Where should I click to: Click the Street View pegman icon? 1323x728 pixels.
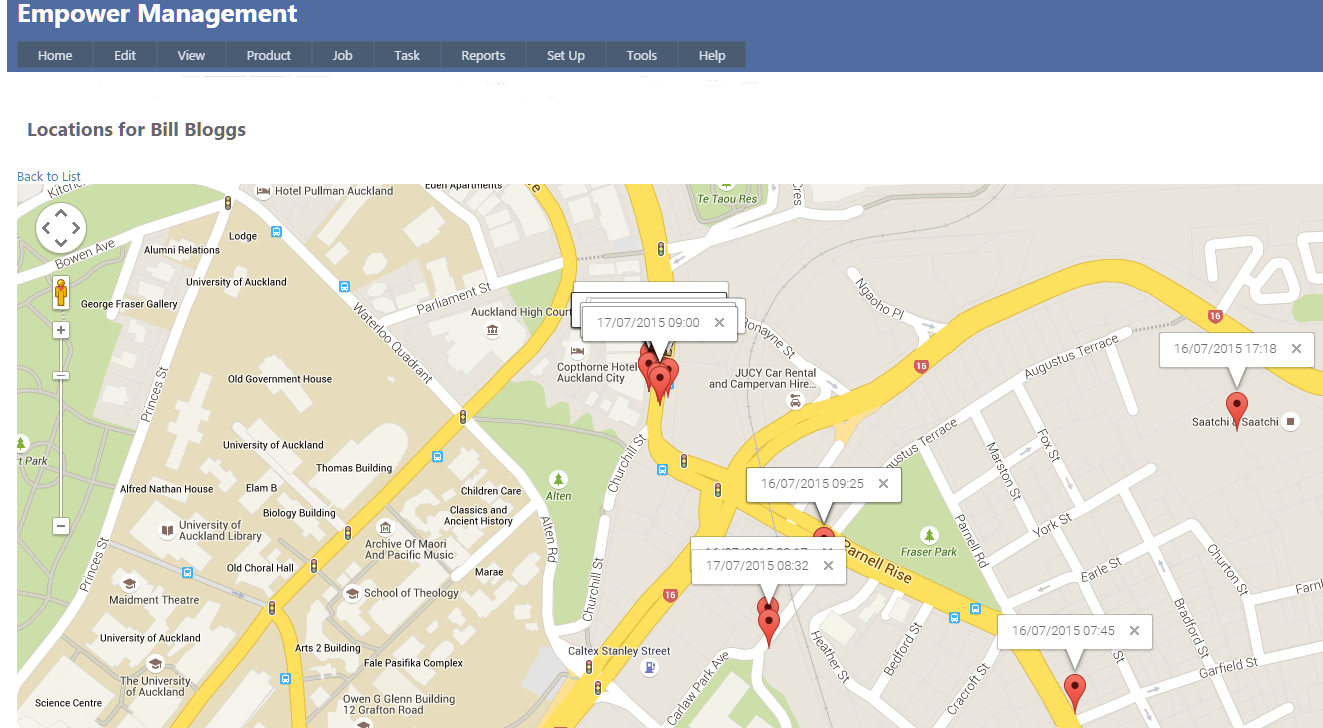pos(61,293)
